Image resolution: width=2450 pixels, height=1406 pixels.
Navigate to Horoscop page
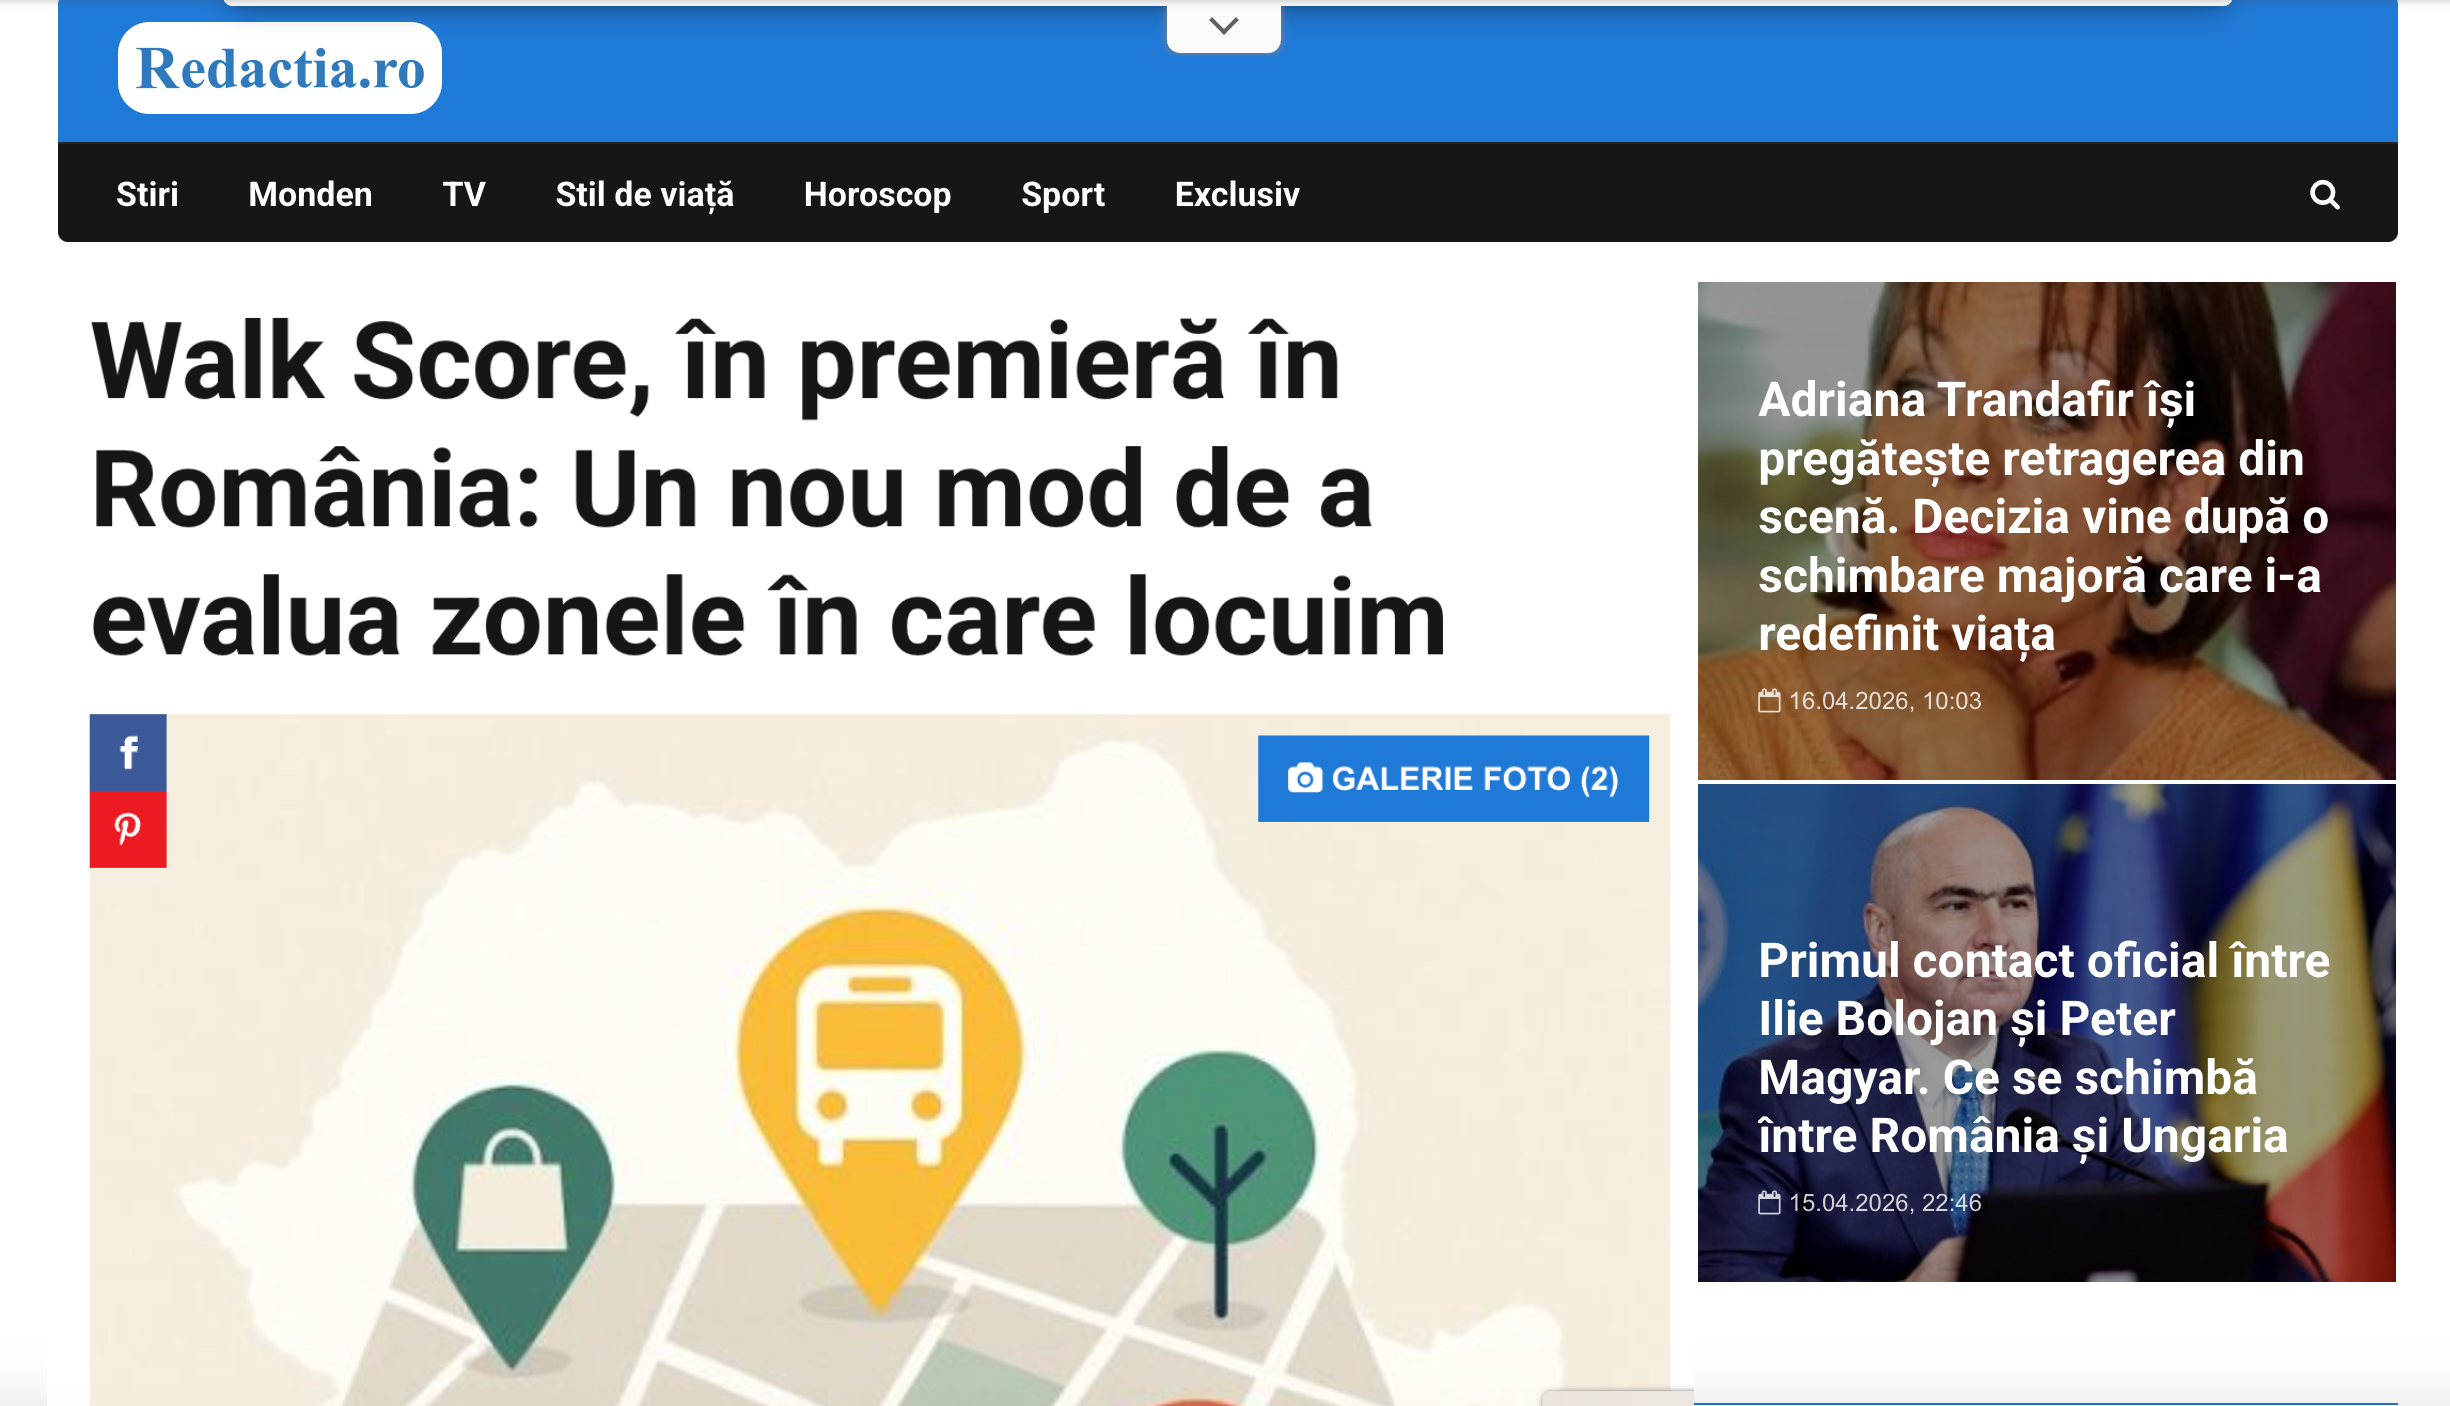point(877,194)
